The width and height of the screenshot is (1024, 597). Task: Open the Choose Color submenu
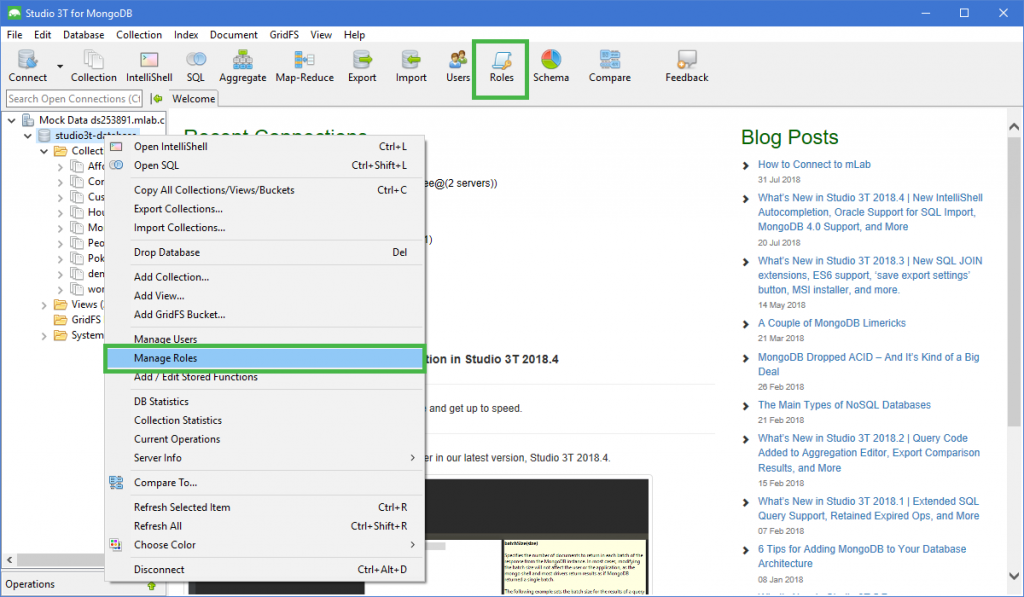click(265, 545)
